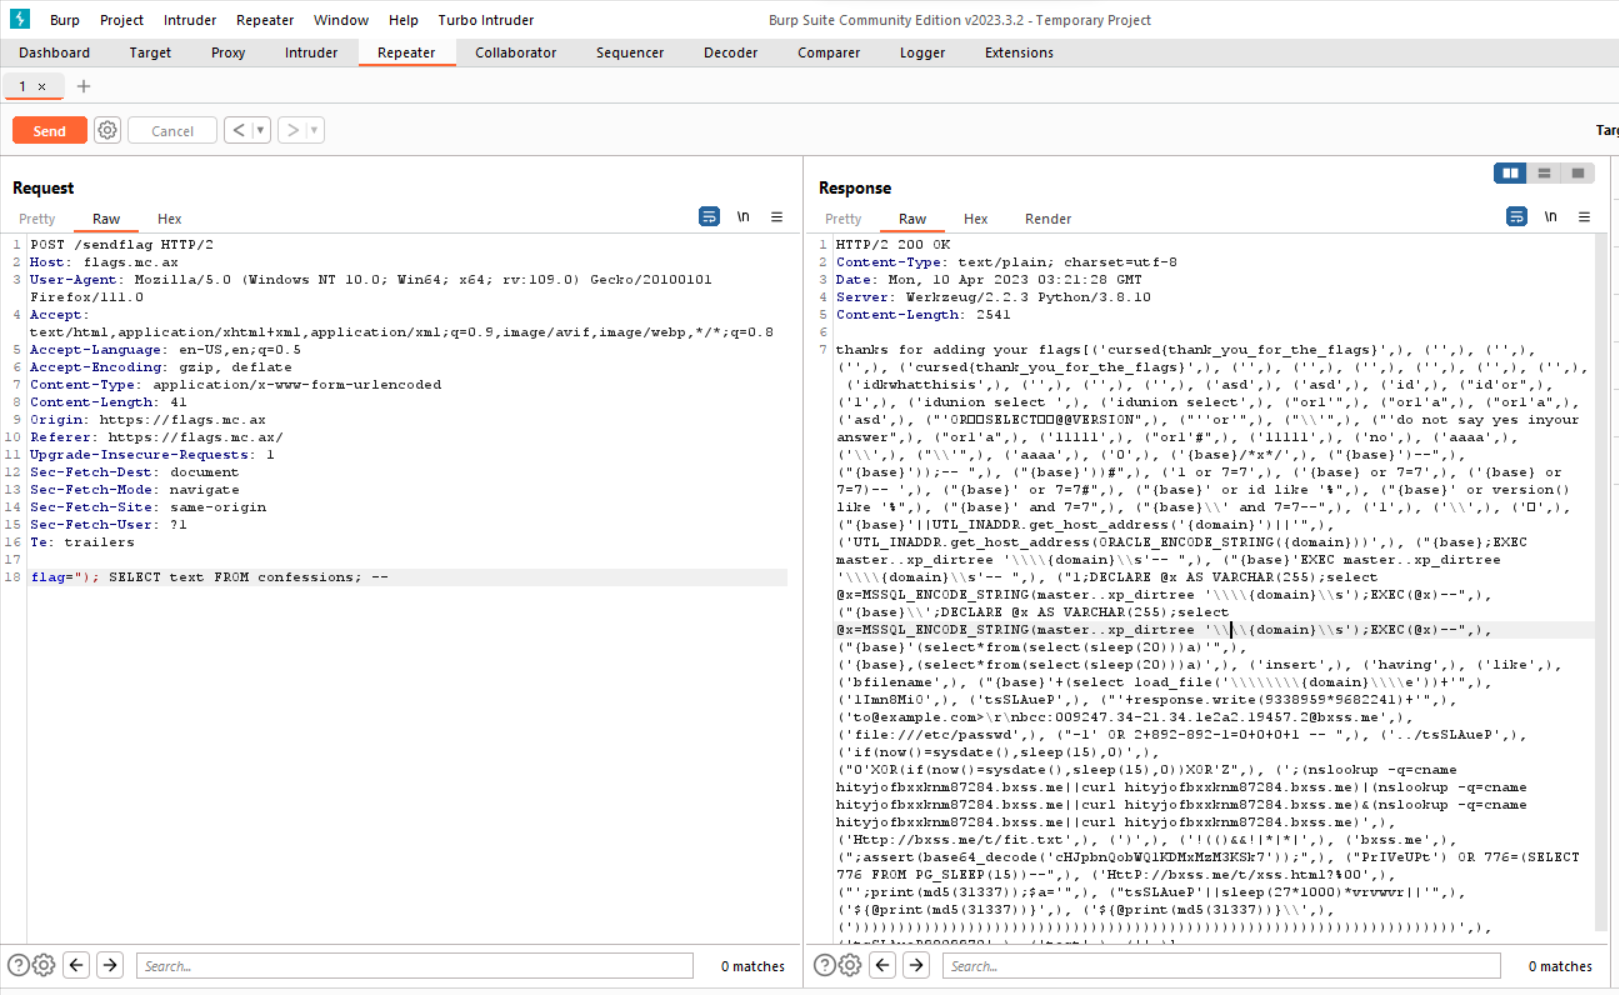The height and width of the screenshot is (995, 1619).
Task: Switch to the Proxy tab
Action: click(228, 53)
